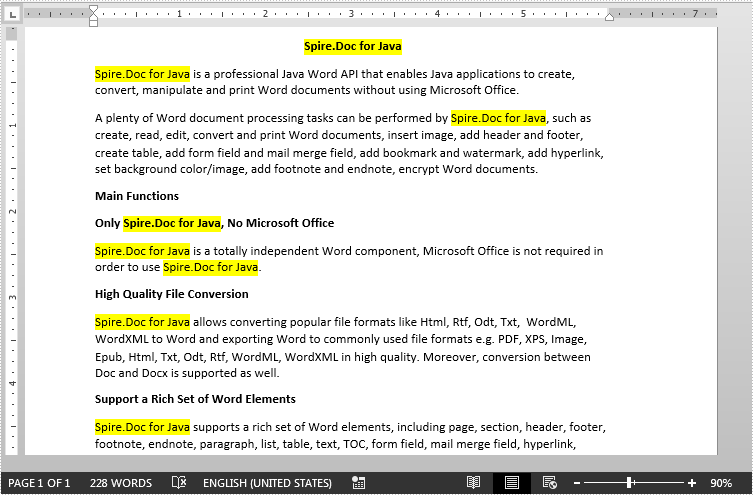This screenshot has width=753, height=495.
Task: Click PAGE 1 OF 1 in status bar
Action: (x=39, y=483)
